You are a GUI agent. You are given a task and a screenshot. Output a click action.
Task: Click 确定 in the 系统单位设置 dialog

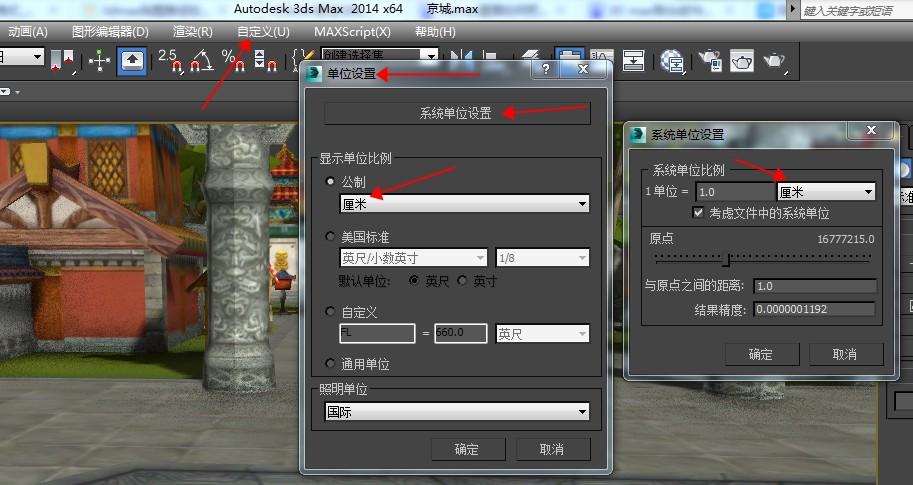tap(762, 354)
